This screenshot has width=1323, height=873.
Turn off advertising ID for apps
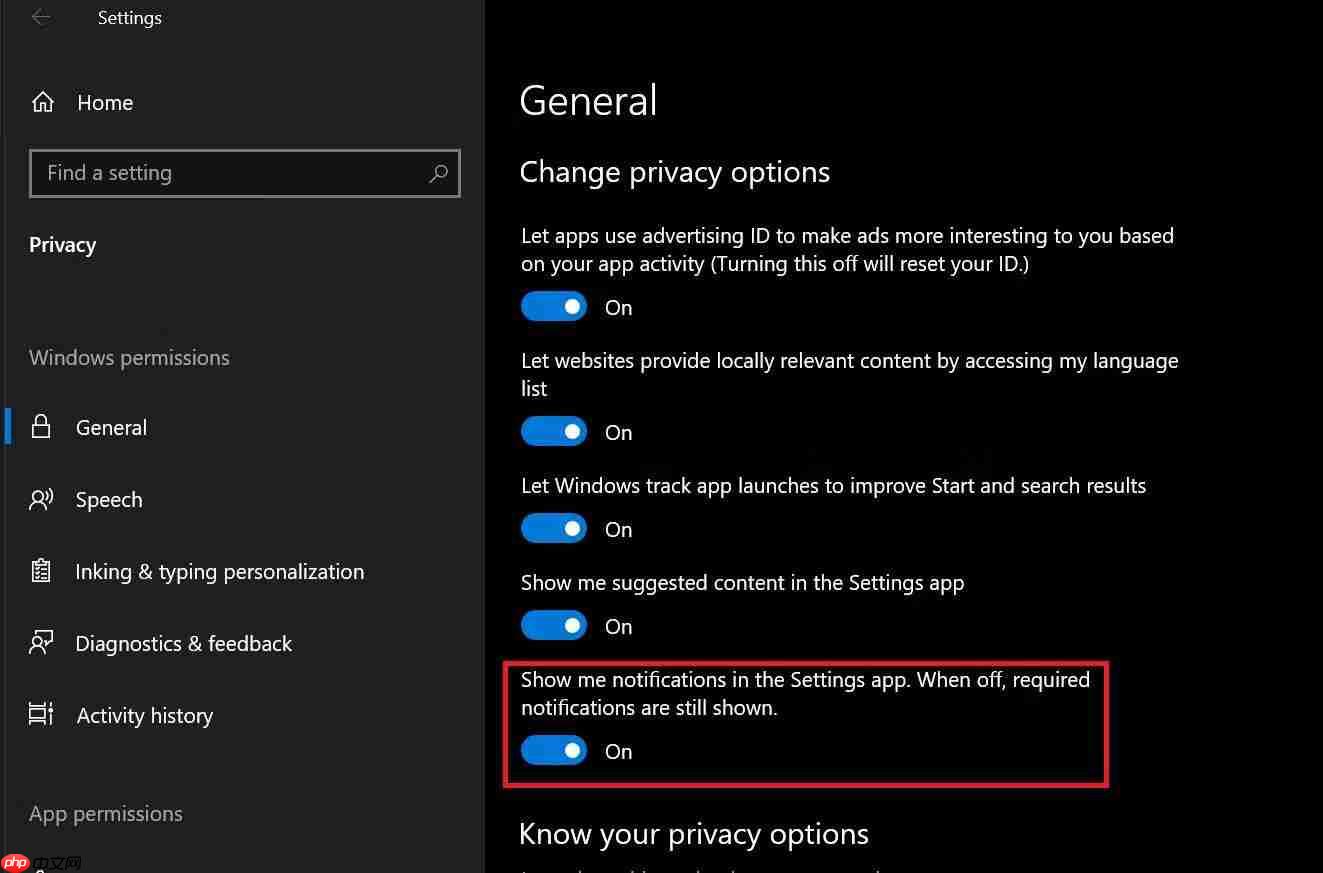(x=553, y=306)
